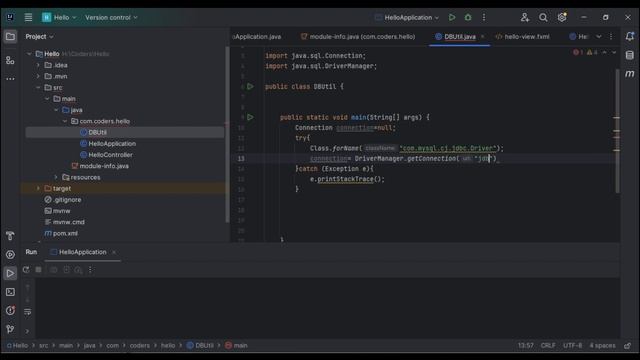Open the Git tool window icon
The width and height of the screenshot is (640, 360).
pos(10,329)
